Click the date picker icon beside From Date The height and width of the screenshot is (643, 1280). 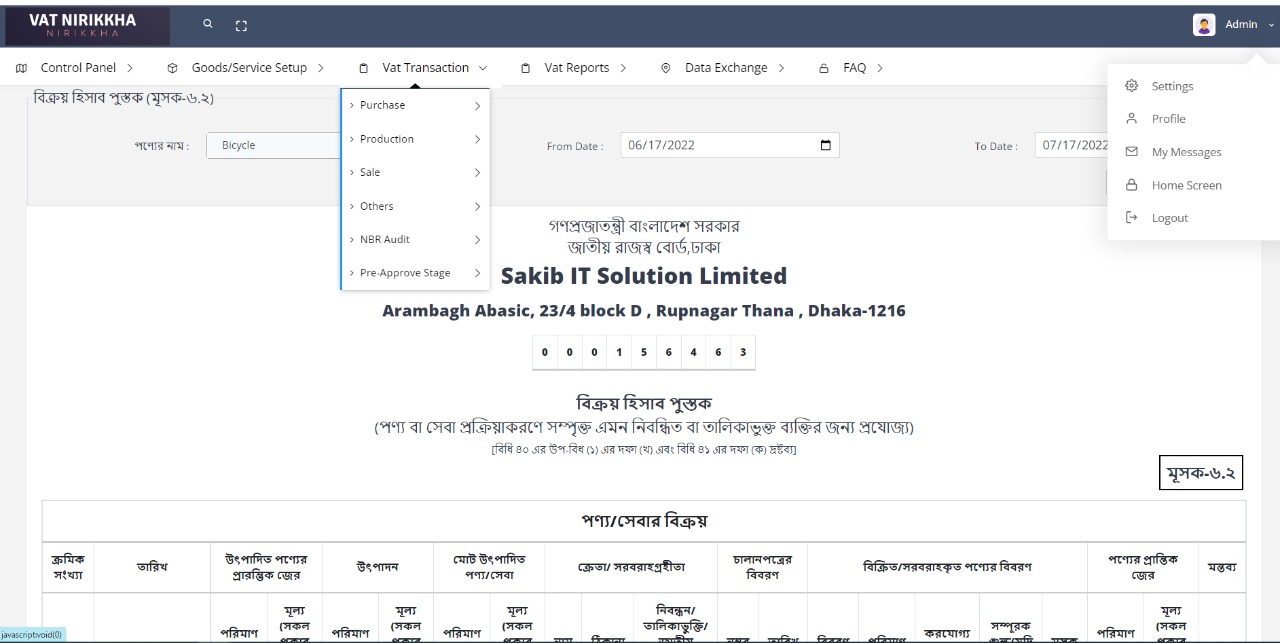[825, 144]
